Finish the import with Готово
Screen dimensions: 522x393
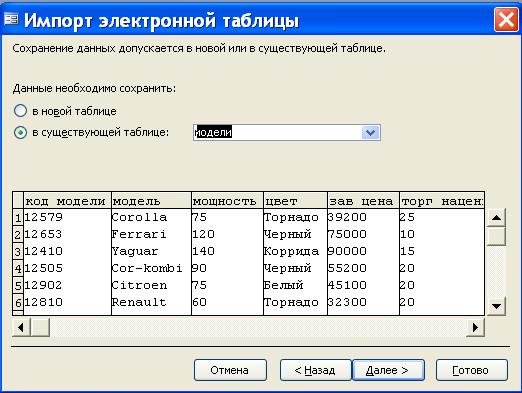pos(471,370)
